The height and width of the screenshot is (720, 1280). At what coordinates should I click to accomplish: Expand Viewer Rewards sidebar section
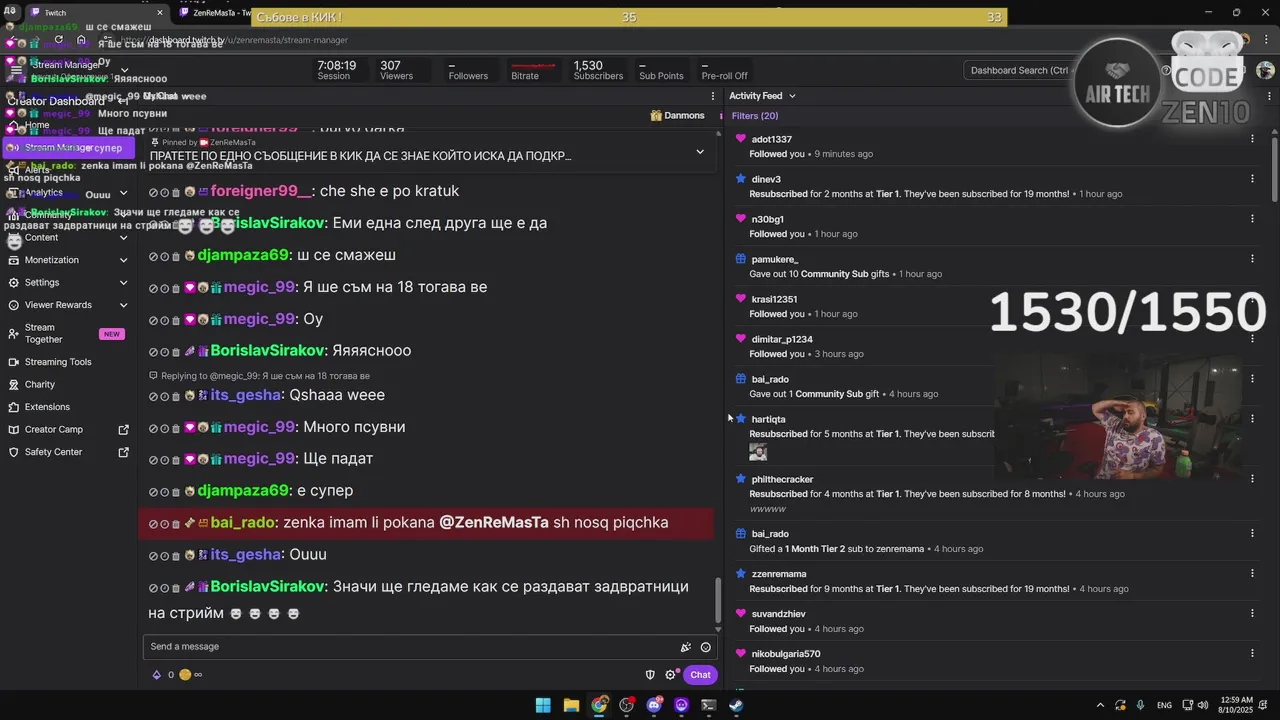[x=123, y=305]
